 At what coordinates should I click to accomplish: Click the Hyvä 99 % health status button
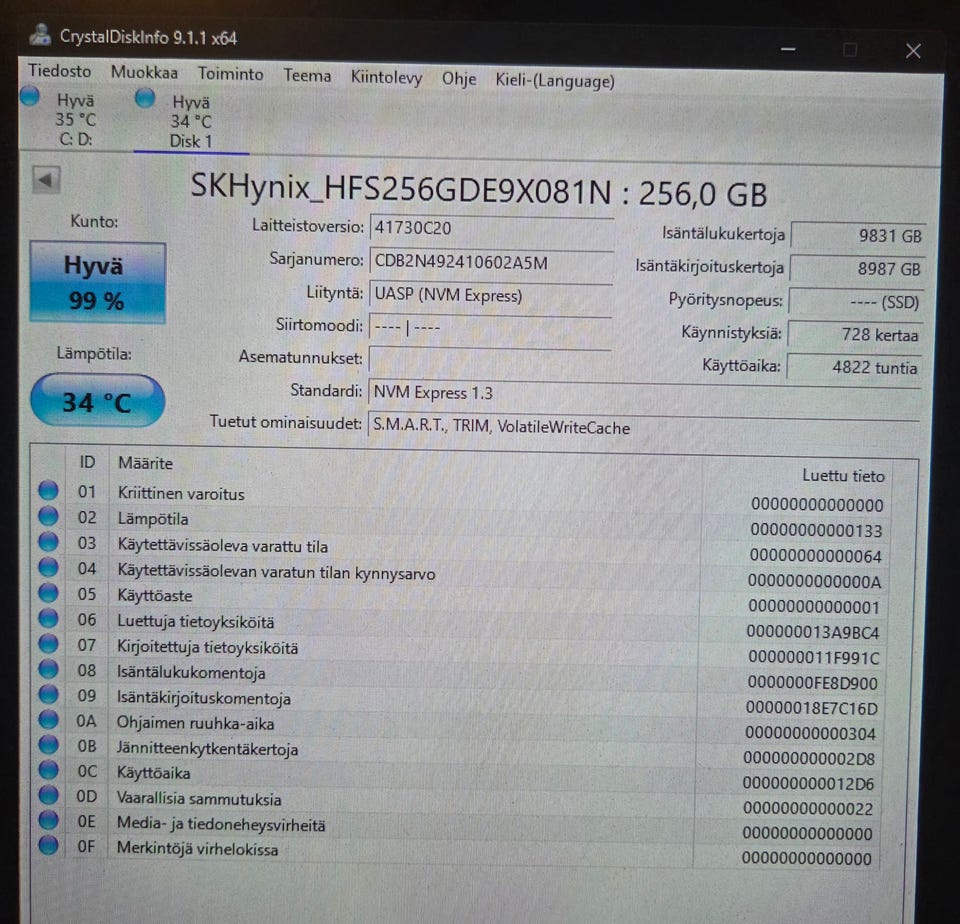(x=97, y=282)
